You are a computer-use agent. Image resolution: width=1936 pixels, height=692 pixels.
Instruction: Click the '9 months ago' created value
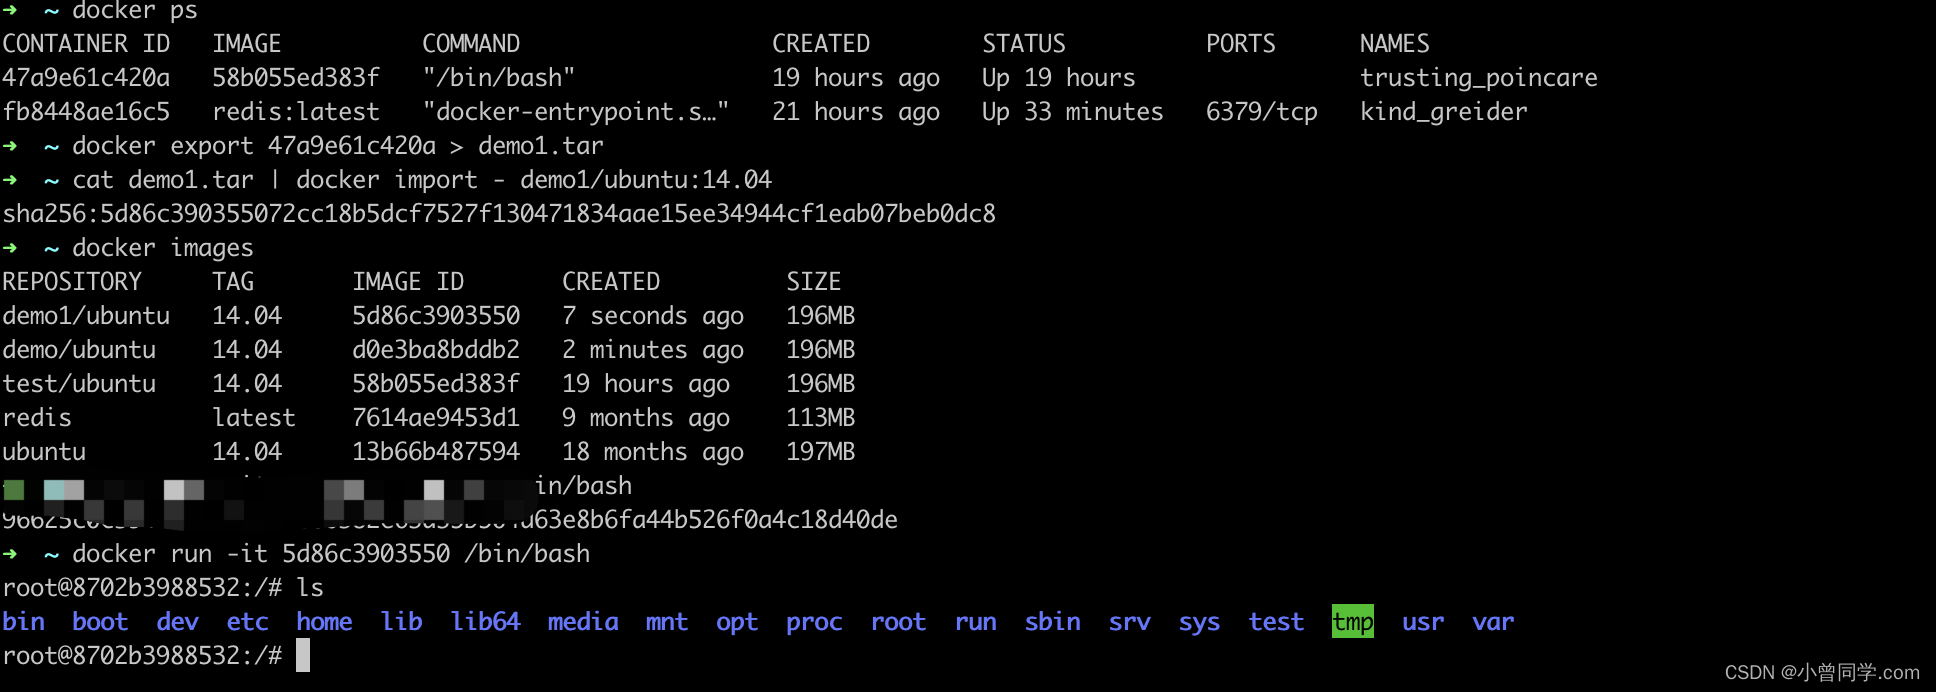[x=646, y=418]
